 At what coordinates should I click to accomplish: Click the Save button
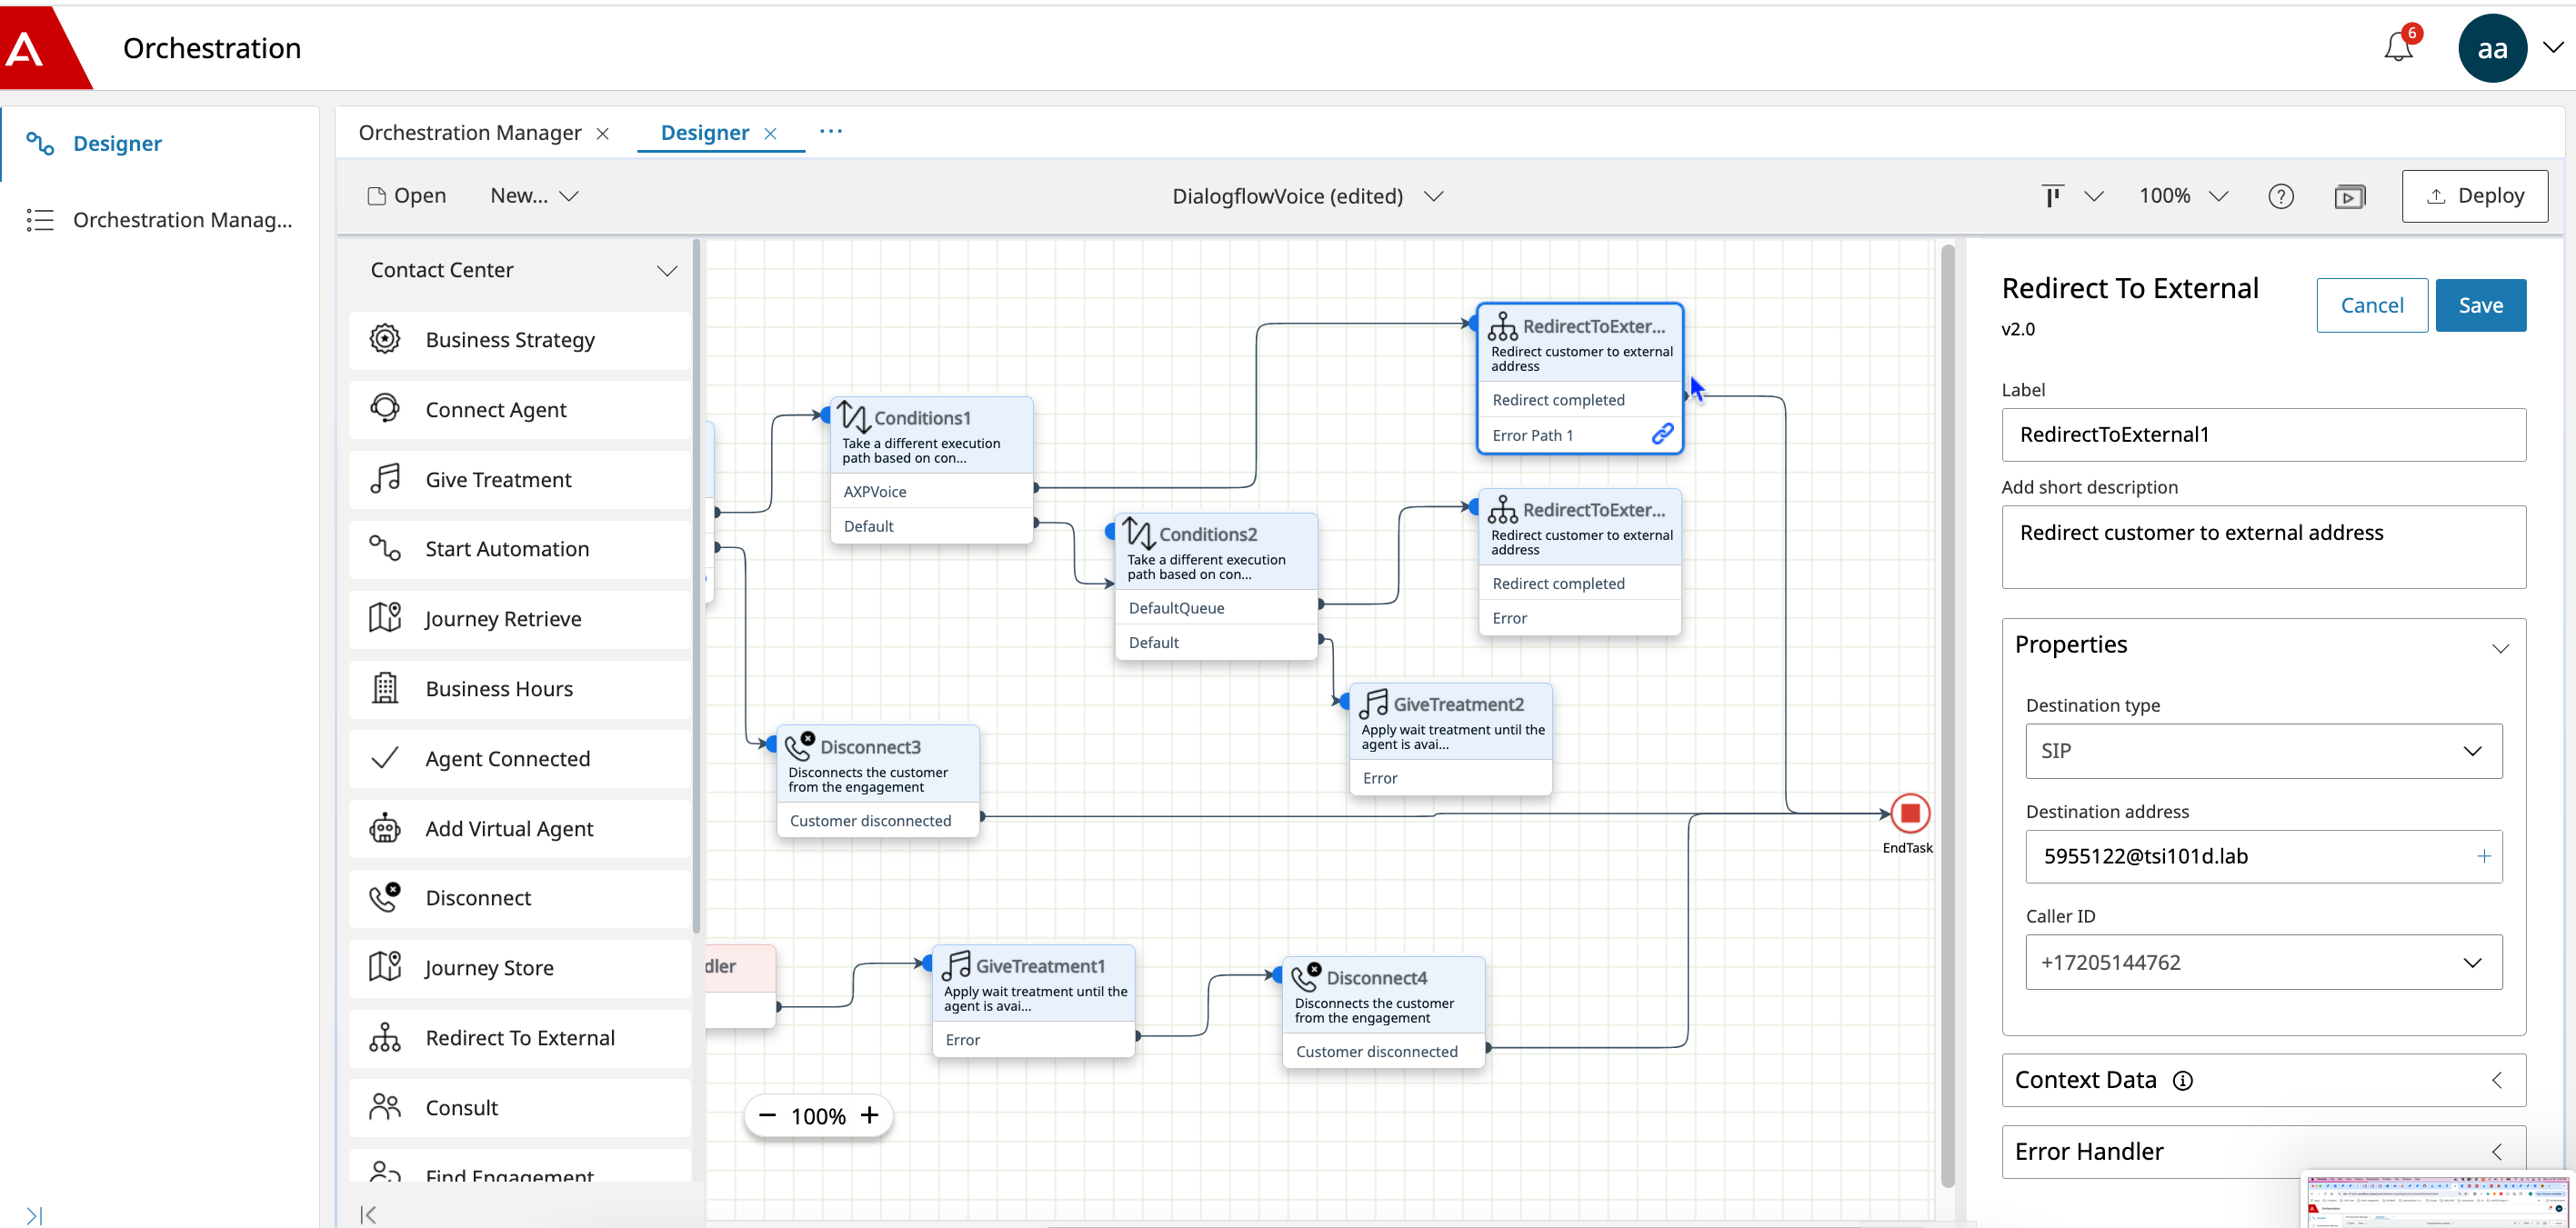coord(2480,305)
